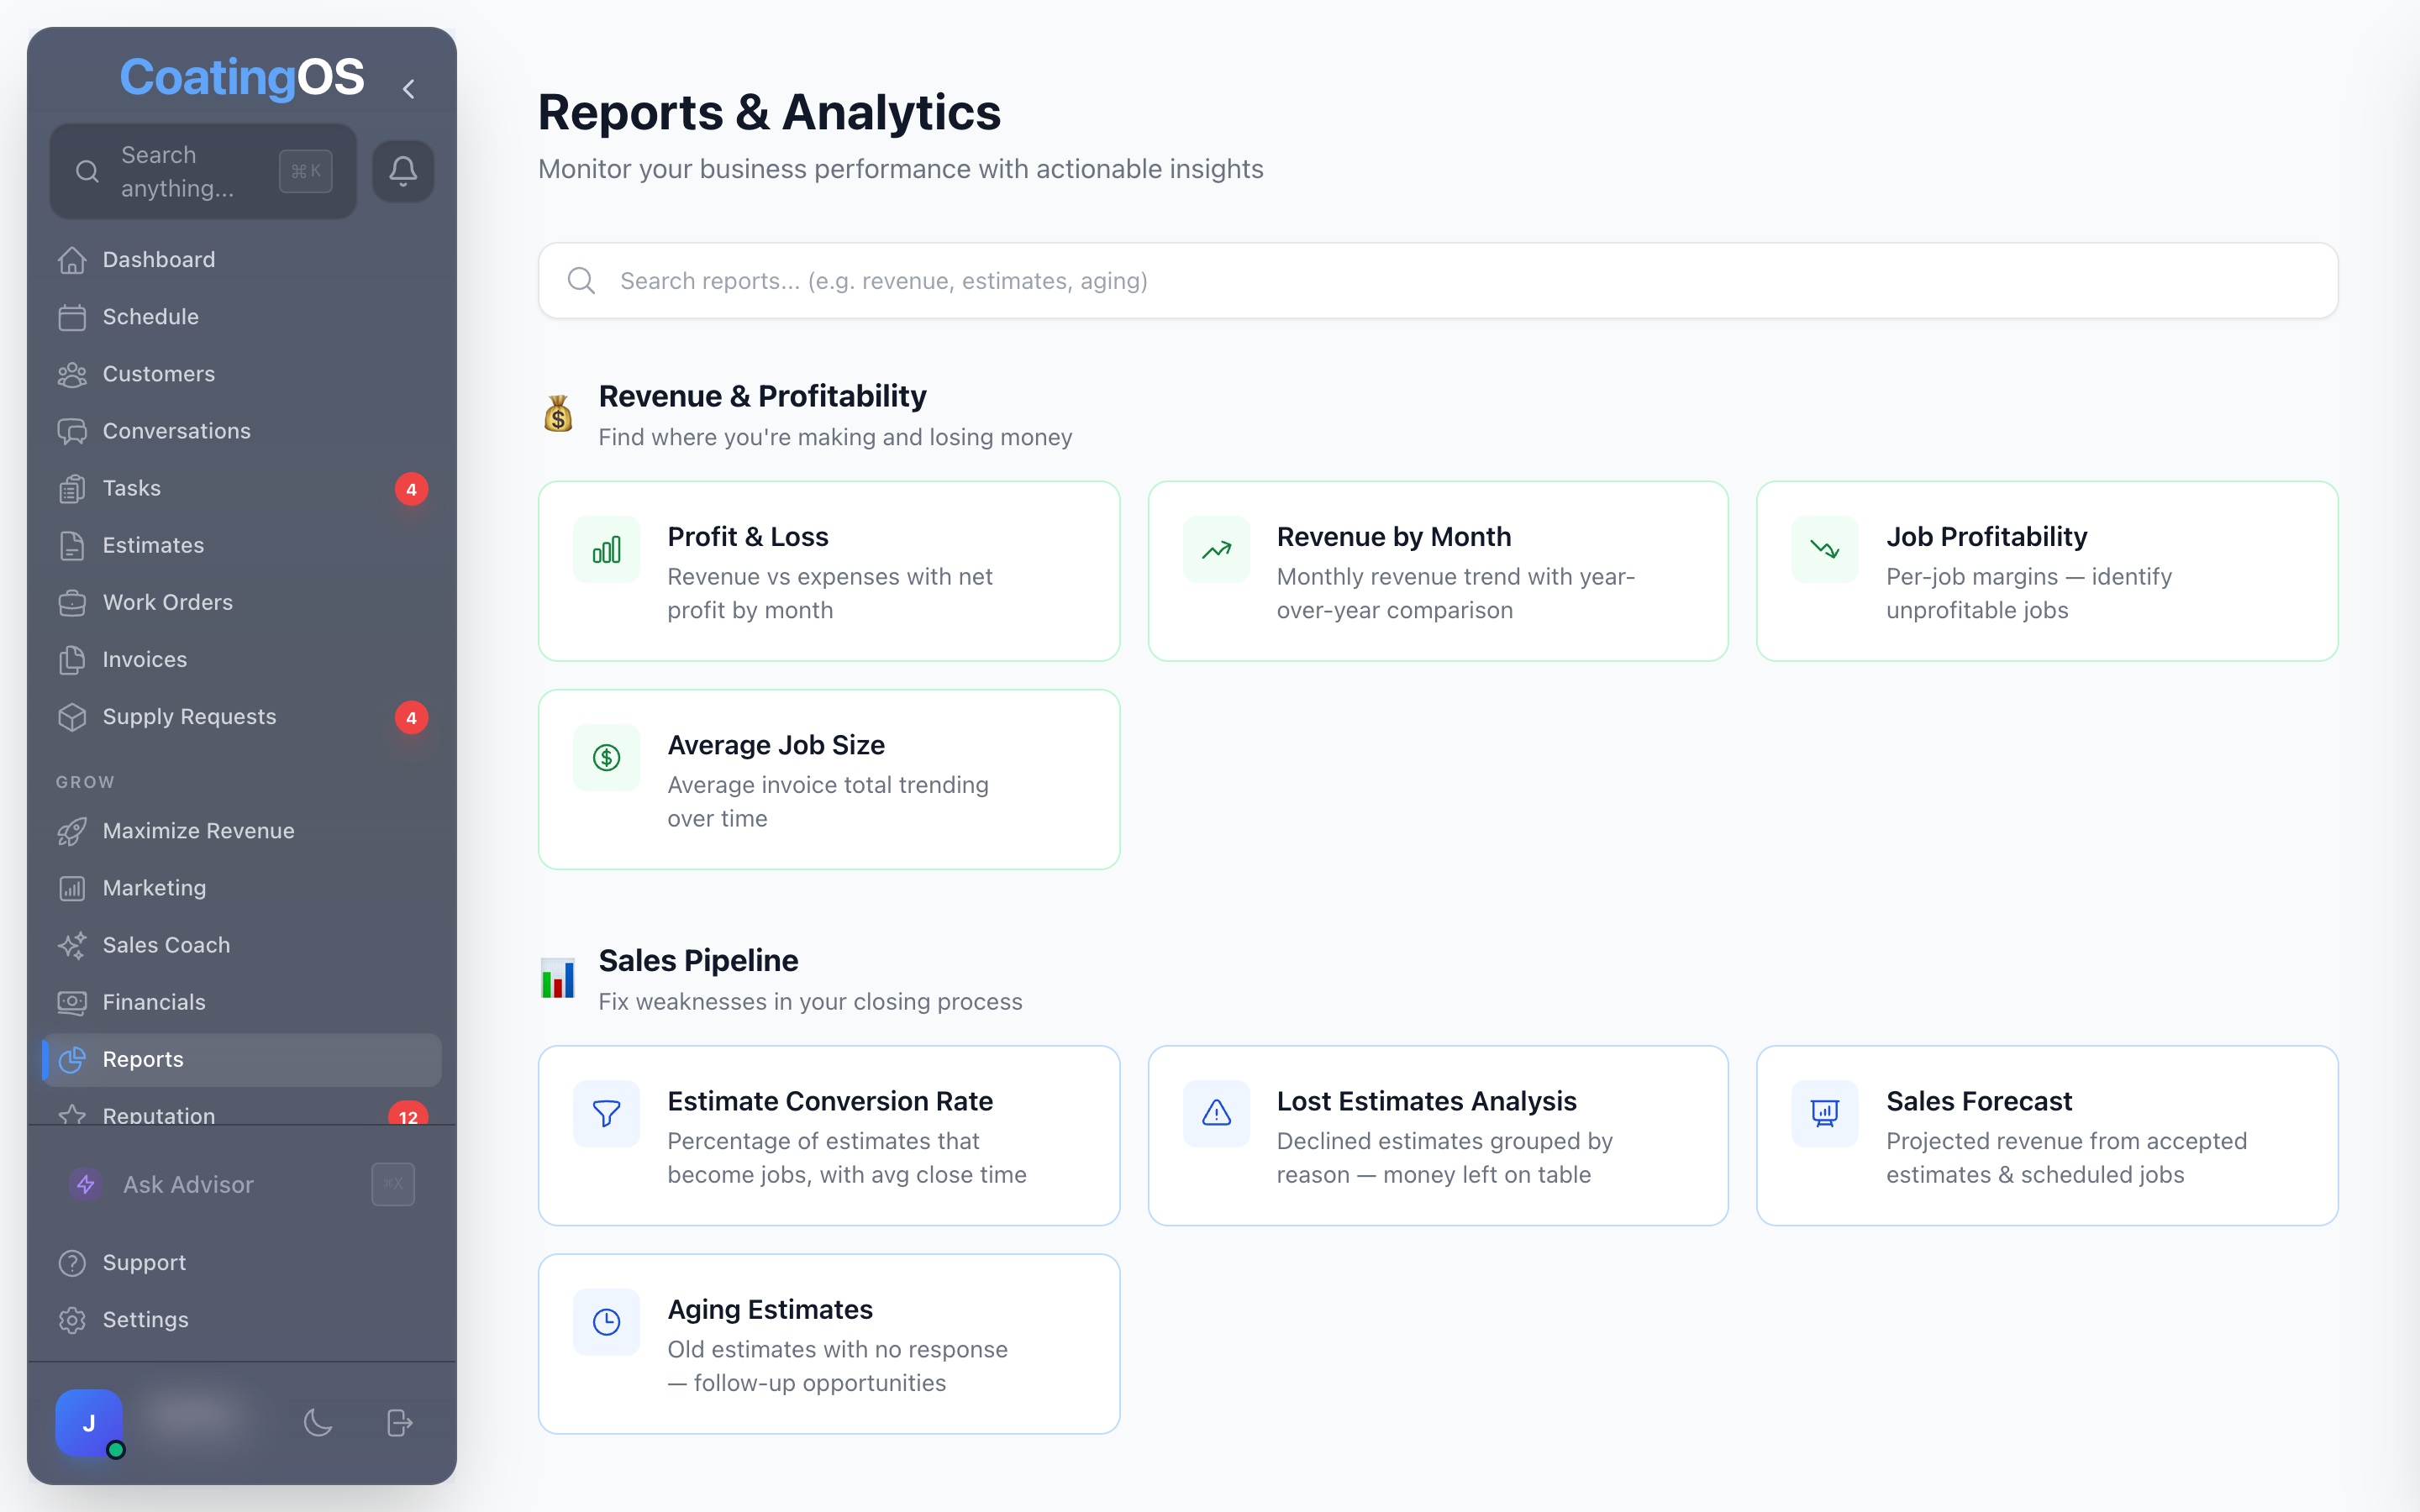Open Financials in the sidebar

241,1002
